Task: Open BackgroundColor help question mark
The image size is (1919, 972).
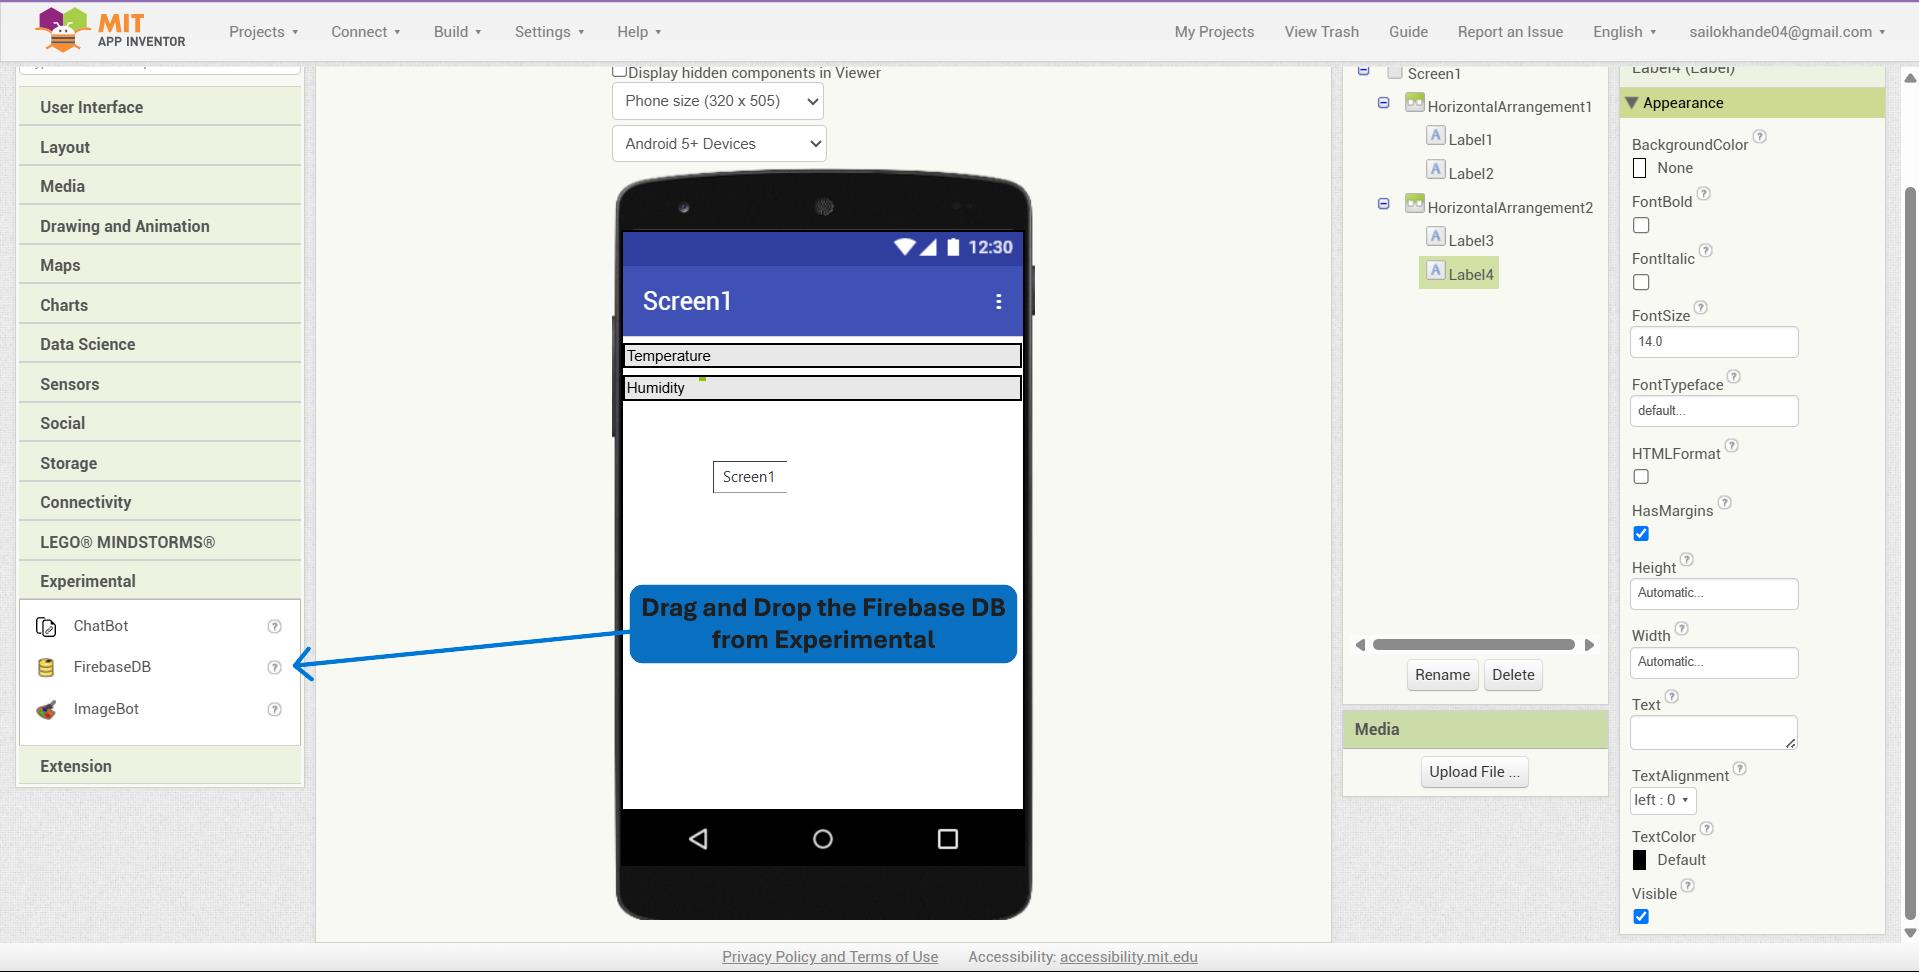Action: click(1760, 137)
